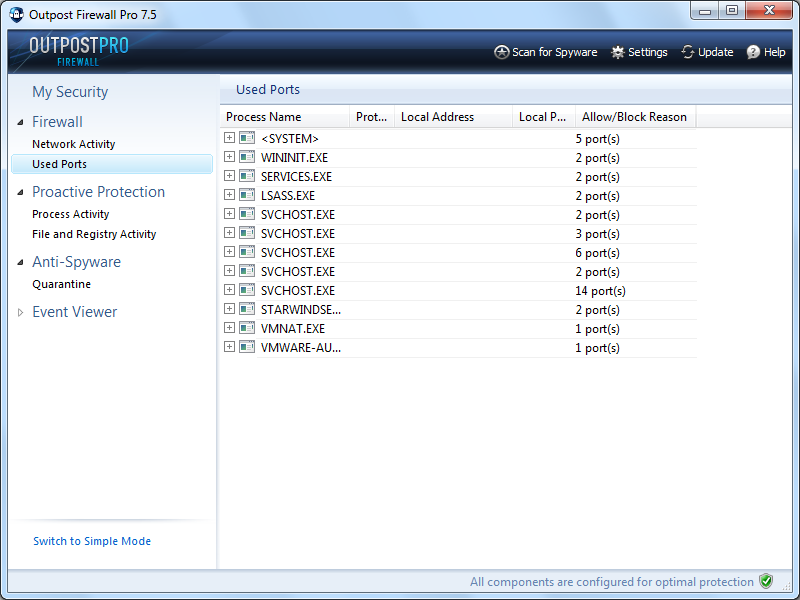This screenshot has height=600, width=800.
Task: Switch to Simple Mode
Action: (92, 541)
